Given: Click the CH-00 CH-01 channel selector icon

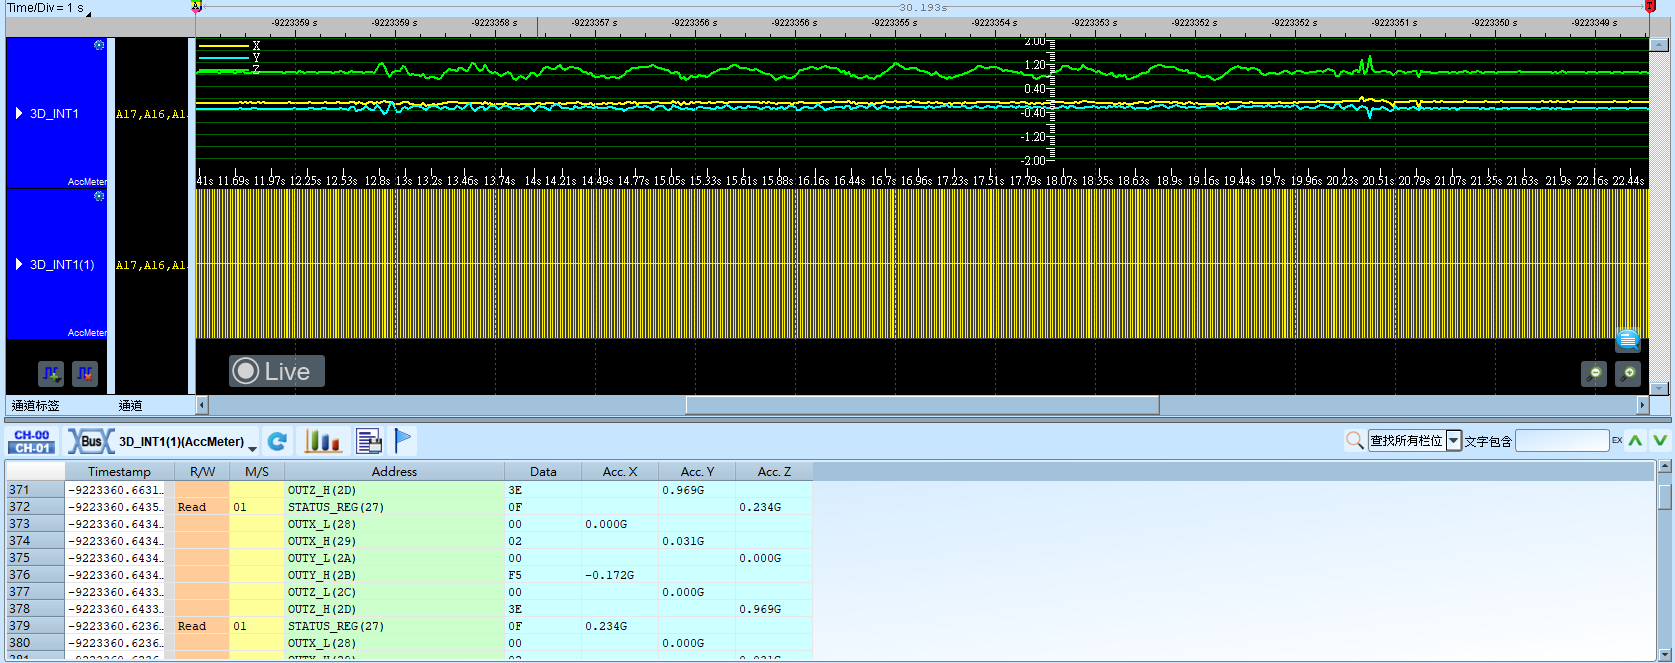Looking at the screenshot, I should 32,441.
